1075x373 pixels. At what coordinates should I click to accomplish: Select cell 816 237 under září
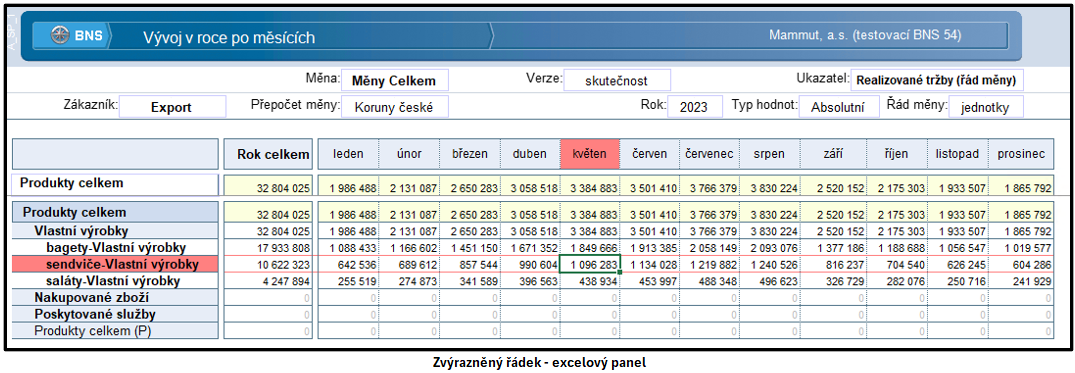click(834, 264)
